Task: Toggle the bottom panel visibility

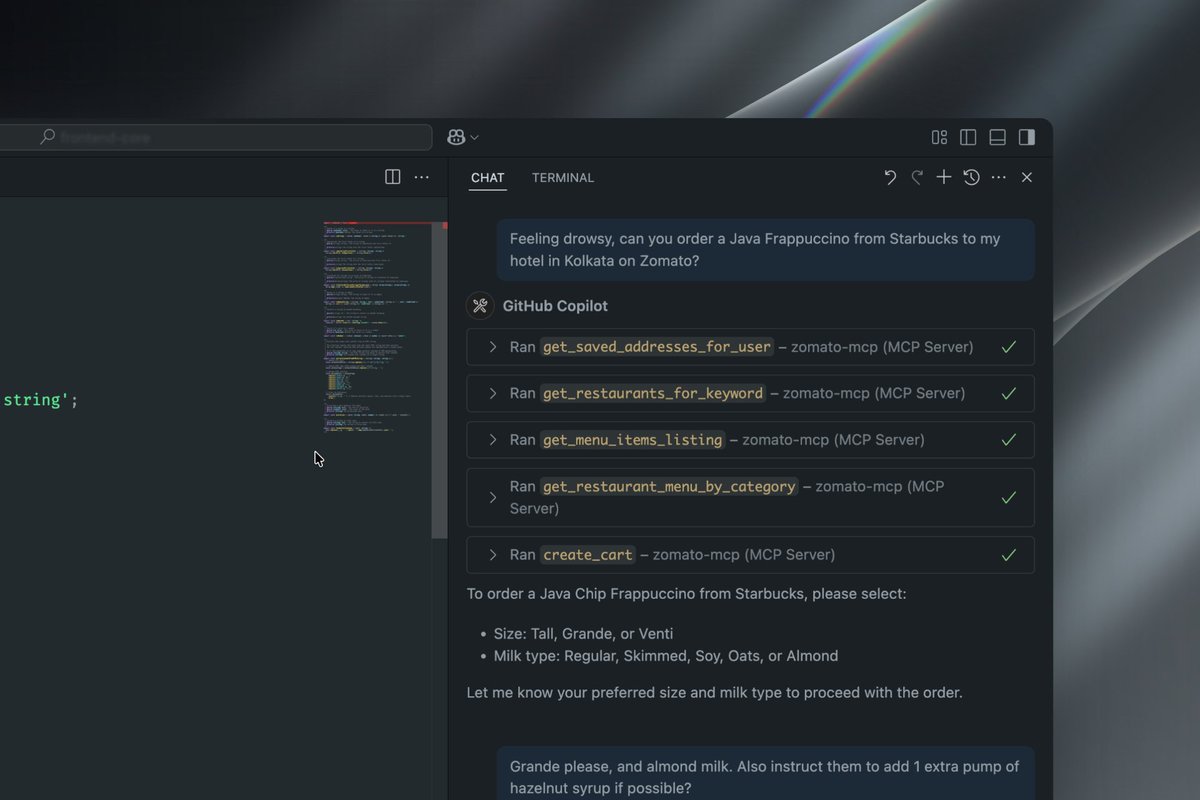Action: tap(997, 137)
